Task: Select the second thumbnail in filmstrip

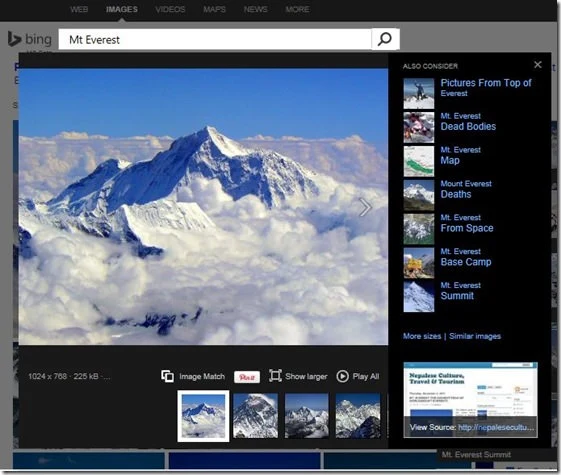Action: [255, 416]
